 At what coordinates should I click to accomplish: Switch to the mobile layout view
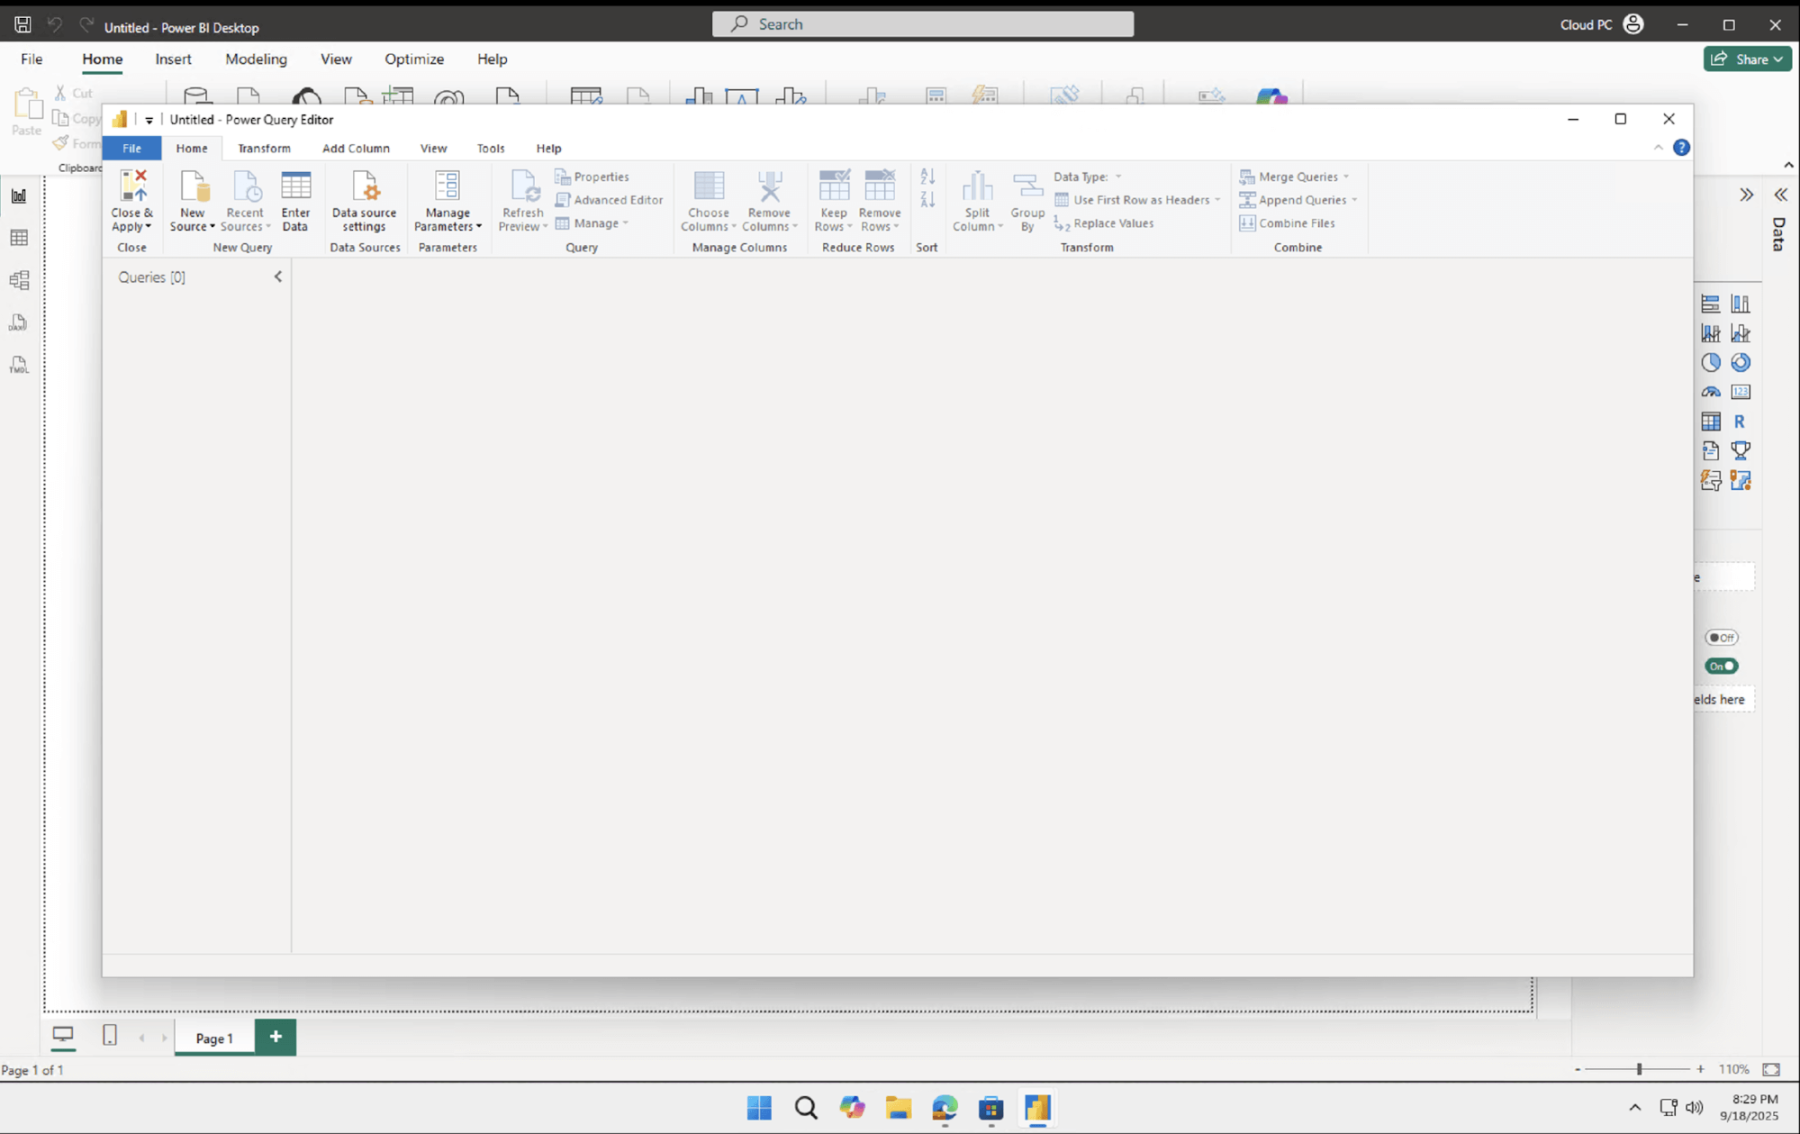tap(110, 1036)
